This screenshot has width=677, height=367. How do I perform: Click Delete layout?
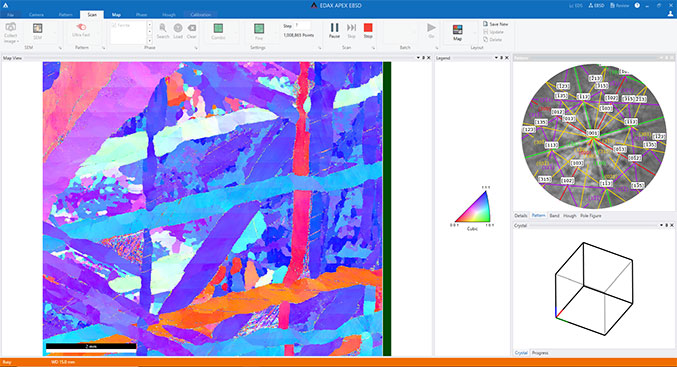pos(493,40)
